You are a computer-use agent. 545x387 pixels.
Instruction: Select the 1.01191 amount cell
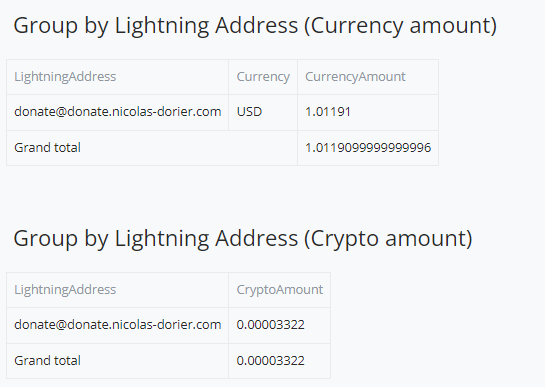pyautogui.click(x=328, y=112)
